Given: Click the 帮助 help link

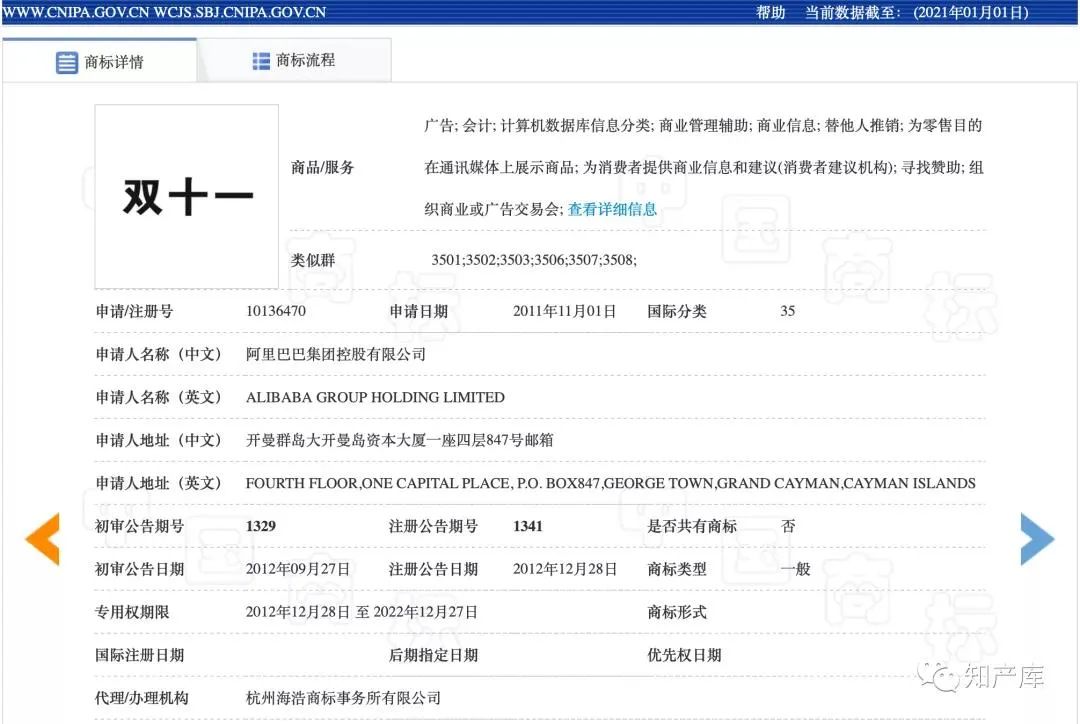Looking at the screenshot, I should pos(771,12).
